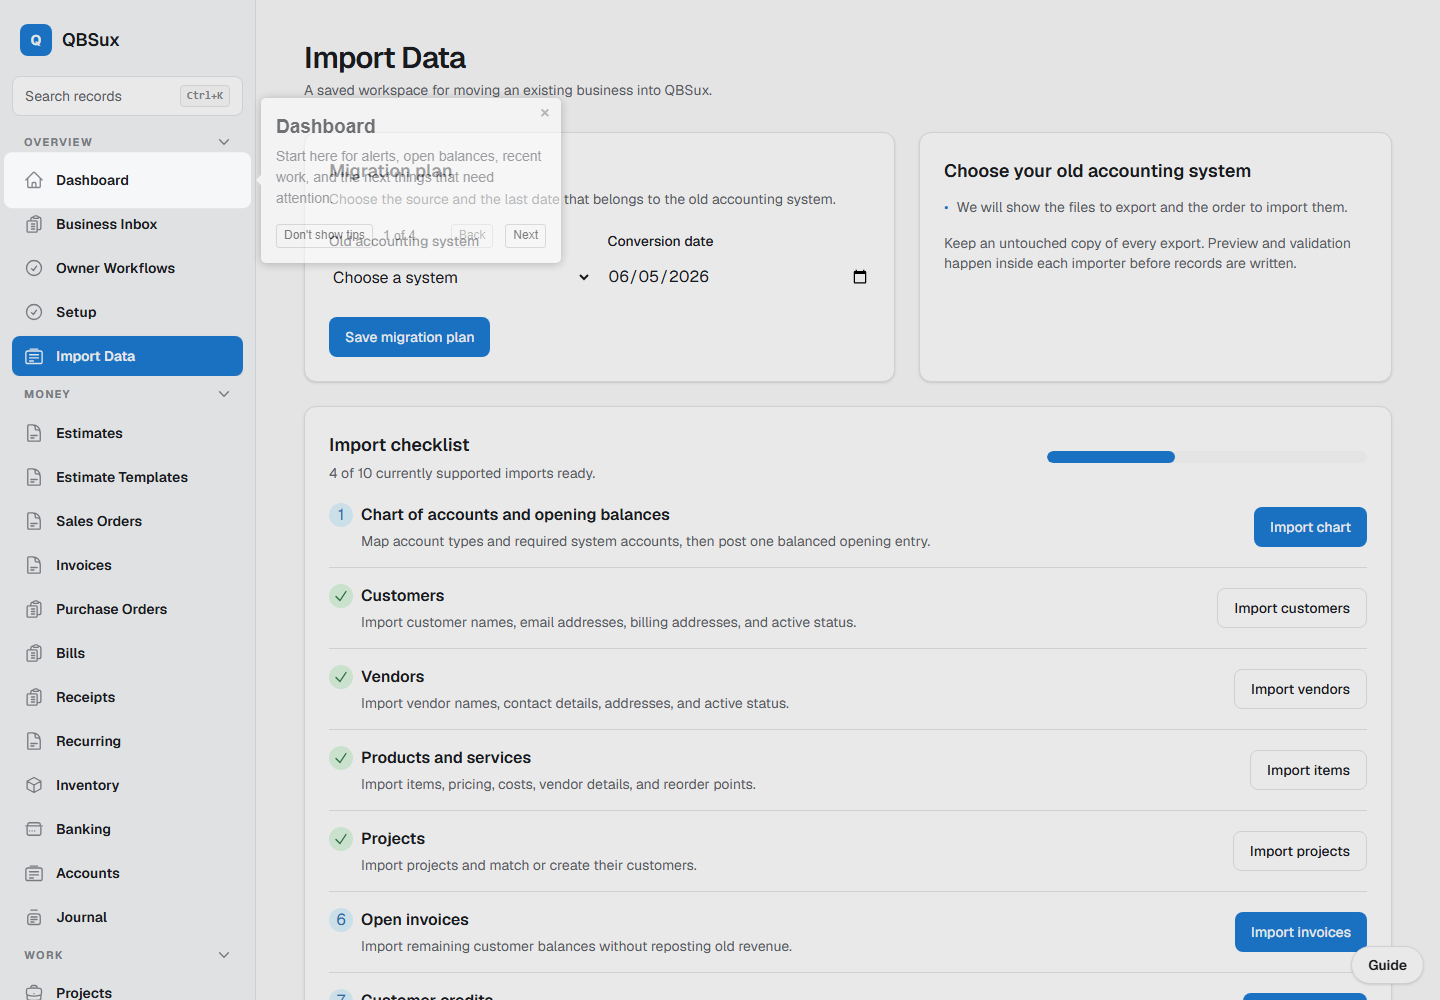Collapse the Overview sidebar section

[224, 142]
